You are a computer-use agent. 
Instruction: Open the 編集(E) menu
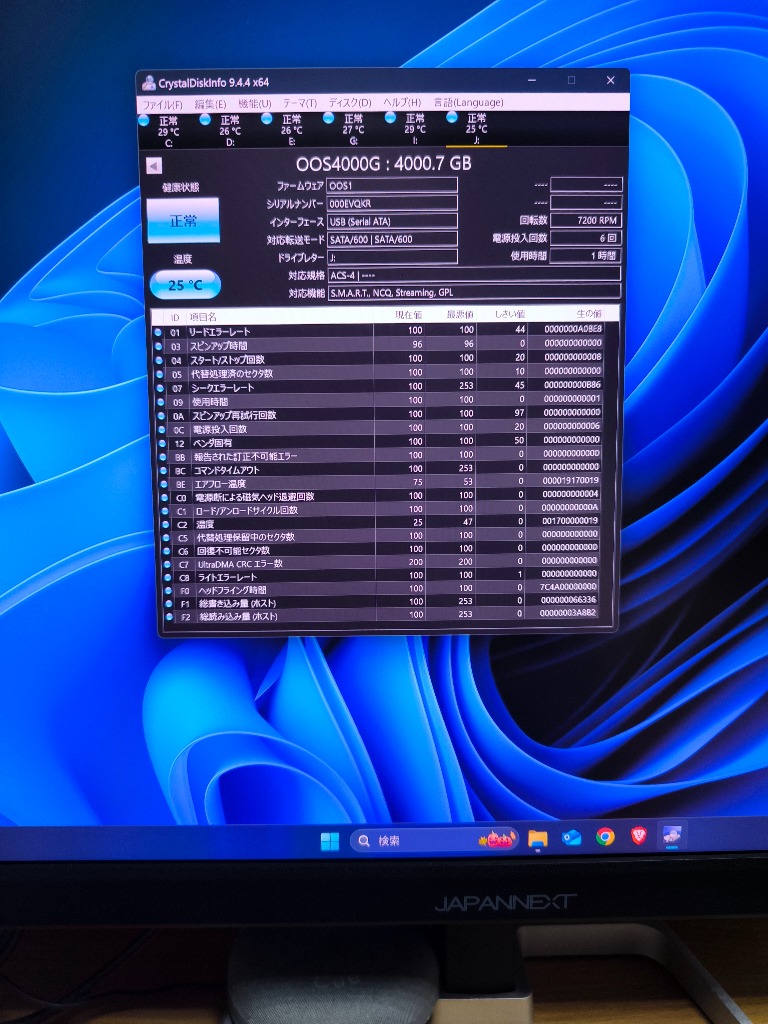point(210,104)
